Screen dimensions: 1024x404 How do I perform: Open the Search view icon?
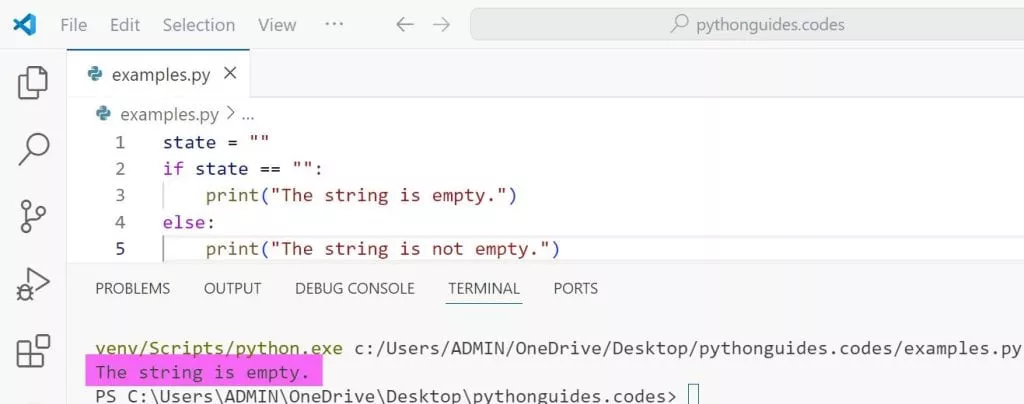click(33, 149)
